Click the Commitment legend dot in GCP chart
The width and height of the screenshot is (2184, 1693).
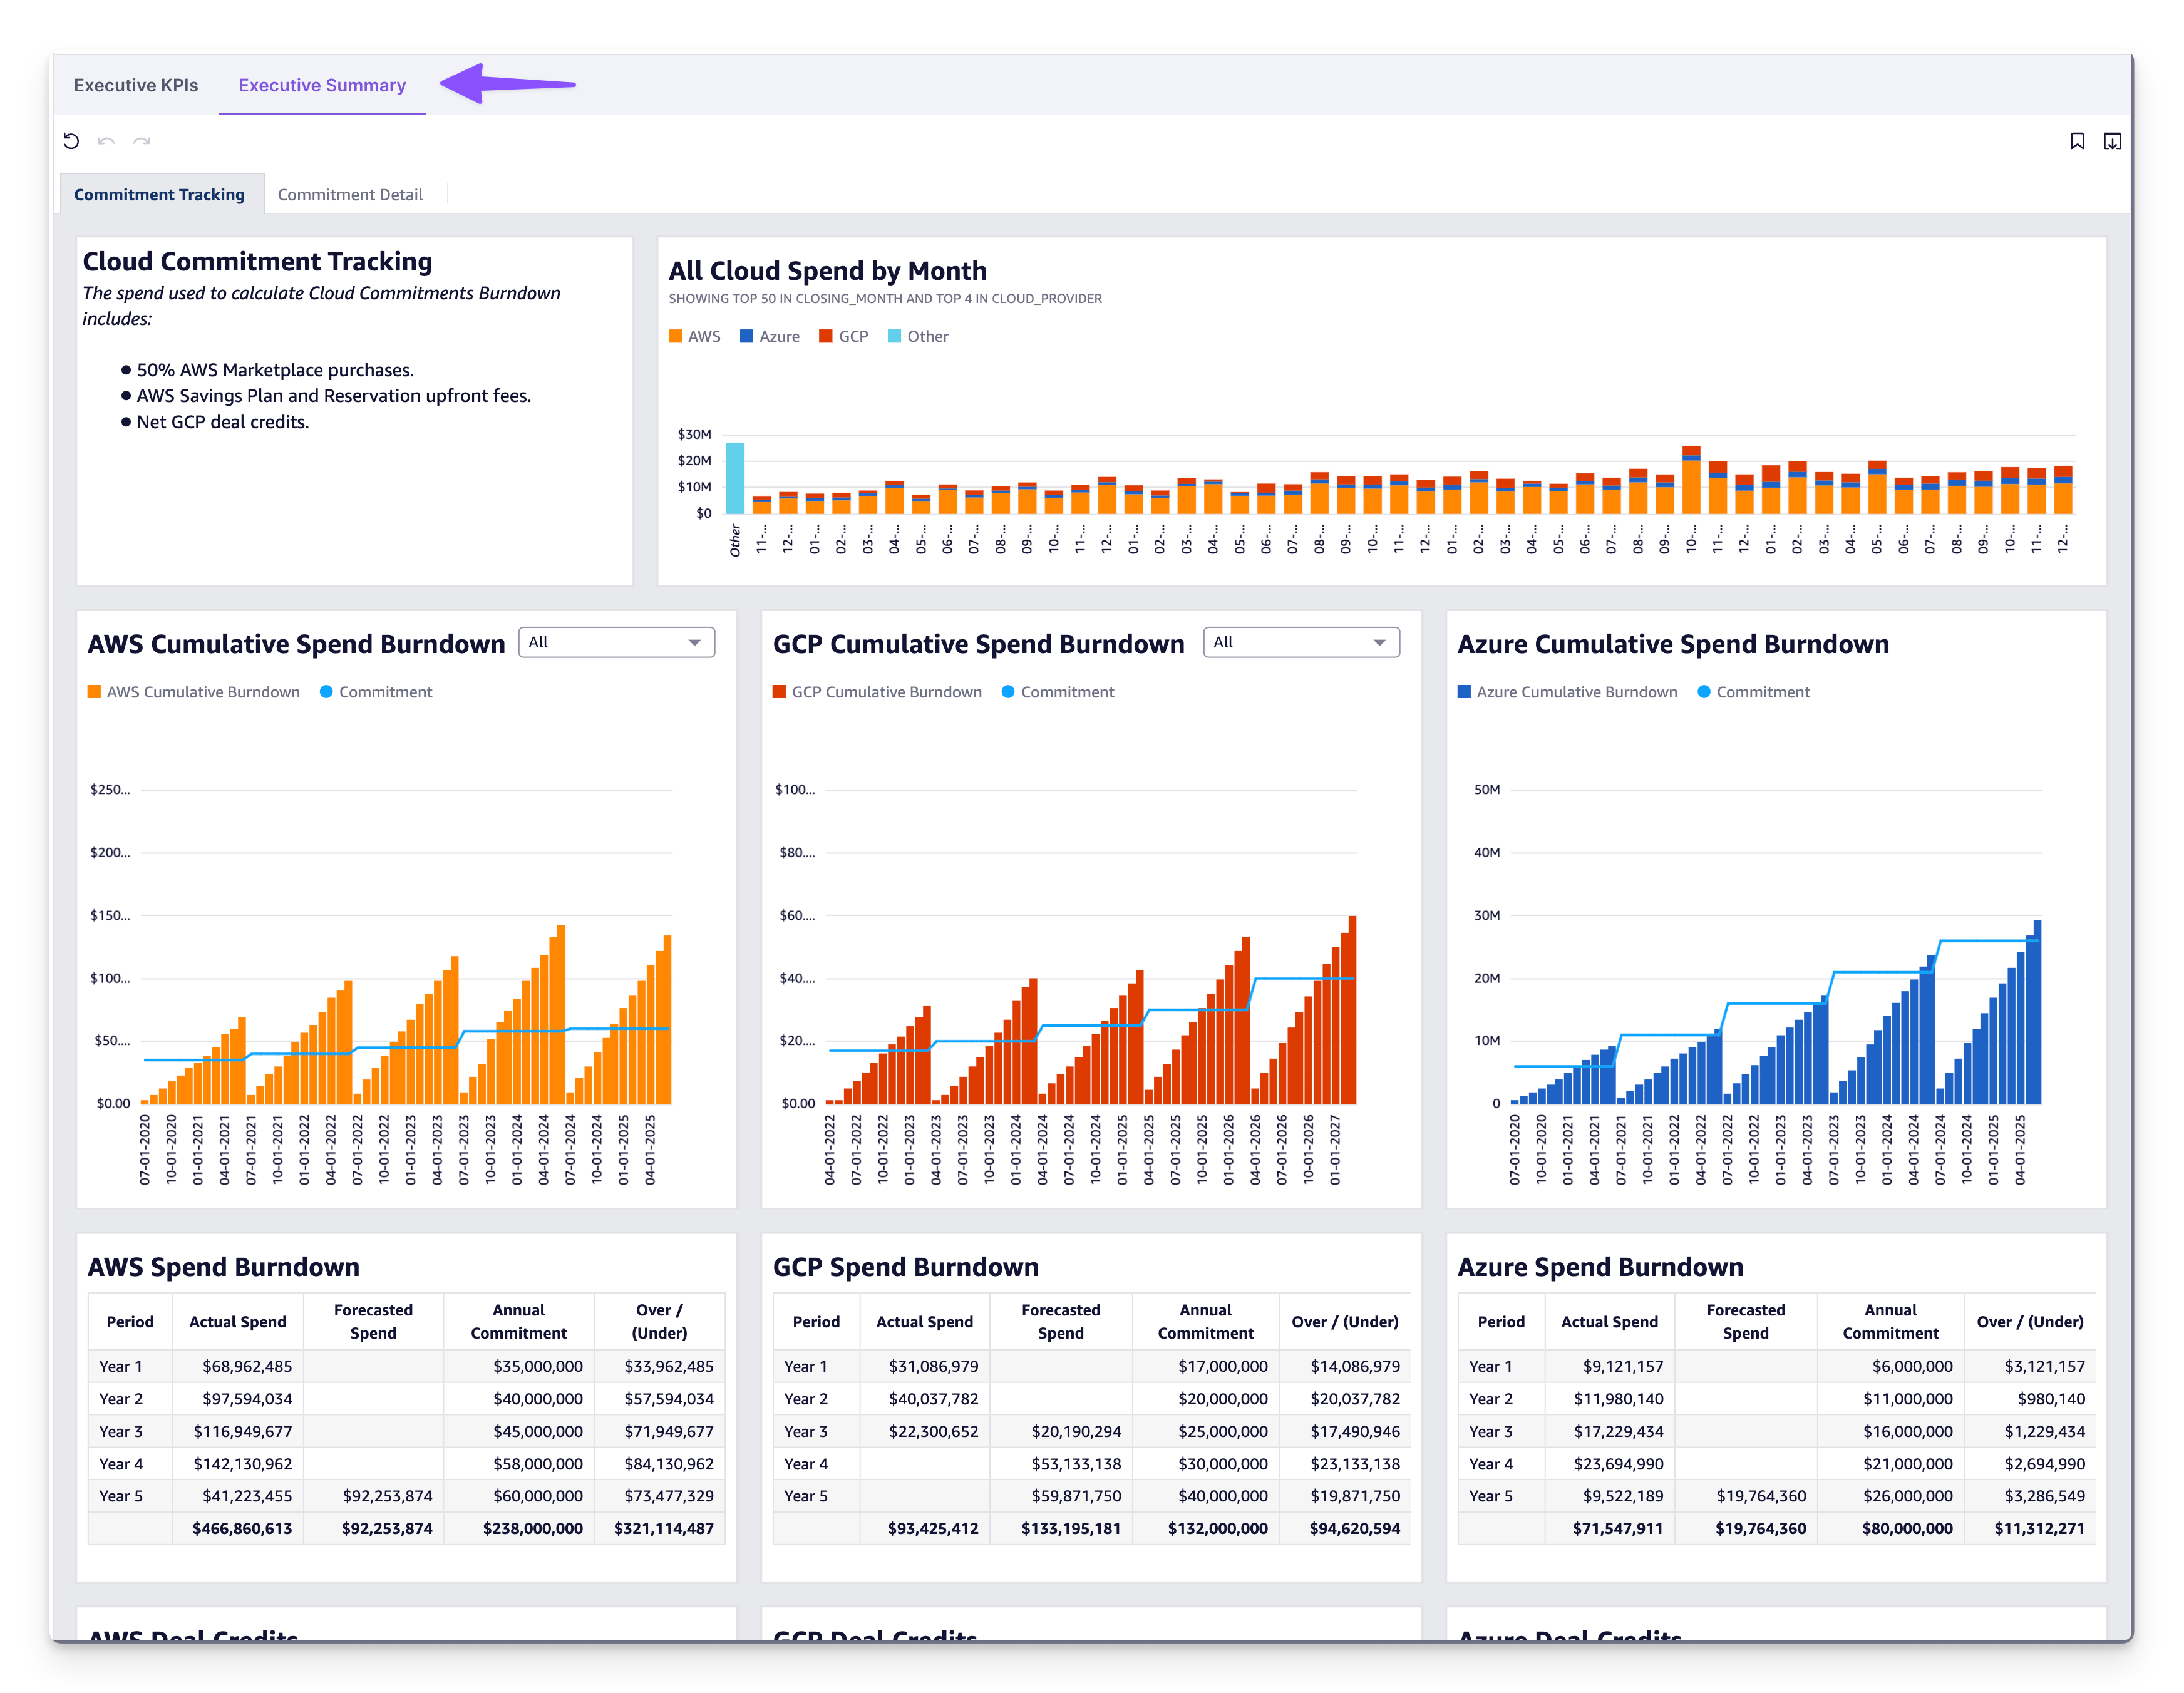point(1008,692)
